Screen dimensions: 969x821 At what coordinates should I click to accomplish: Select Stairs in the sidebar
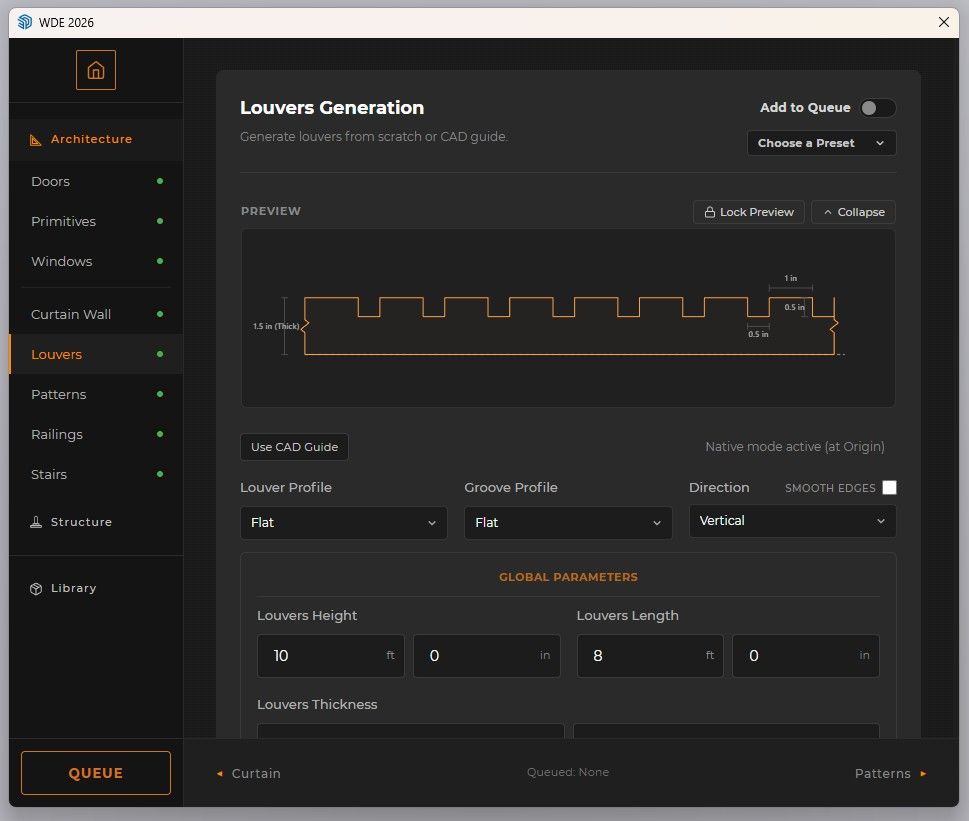click(x=96, y=474)
